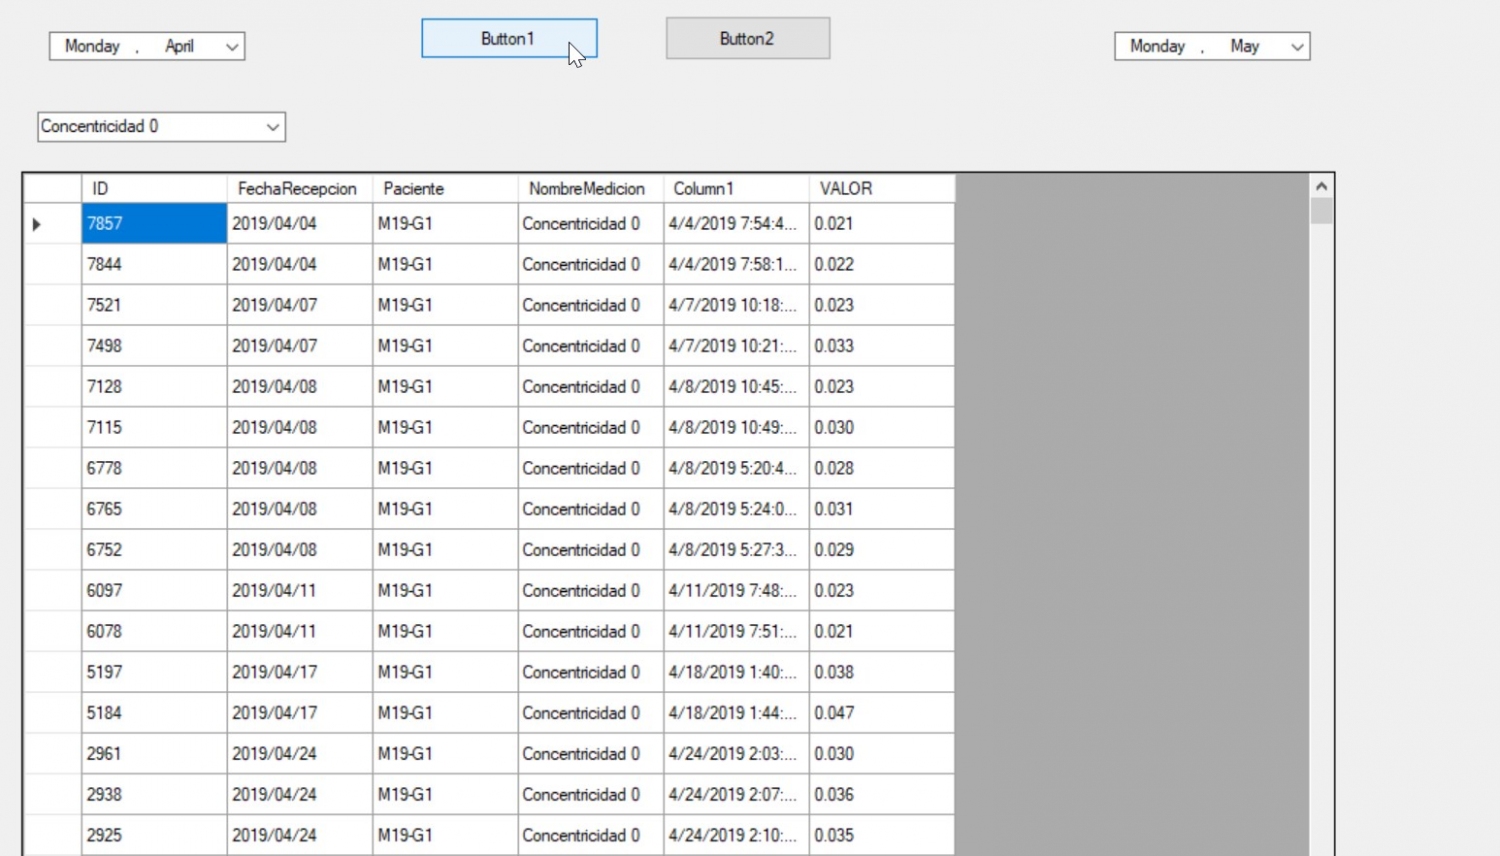Sort by the NombreMedicion column header
This screenshot has height=856, width=1500.
click(x=591, y=188)
